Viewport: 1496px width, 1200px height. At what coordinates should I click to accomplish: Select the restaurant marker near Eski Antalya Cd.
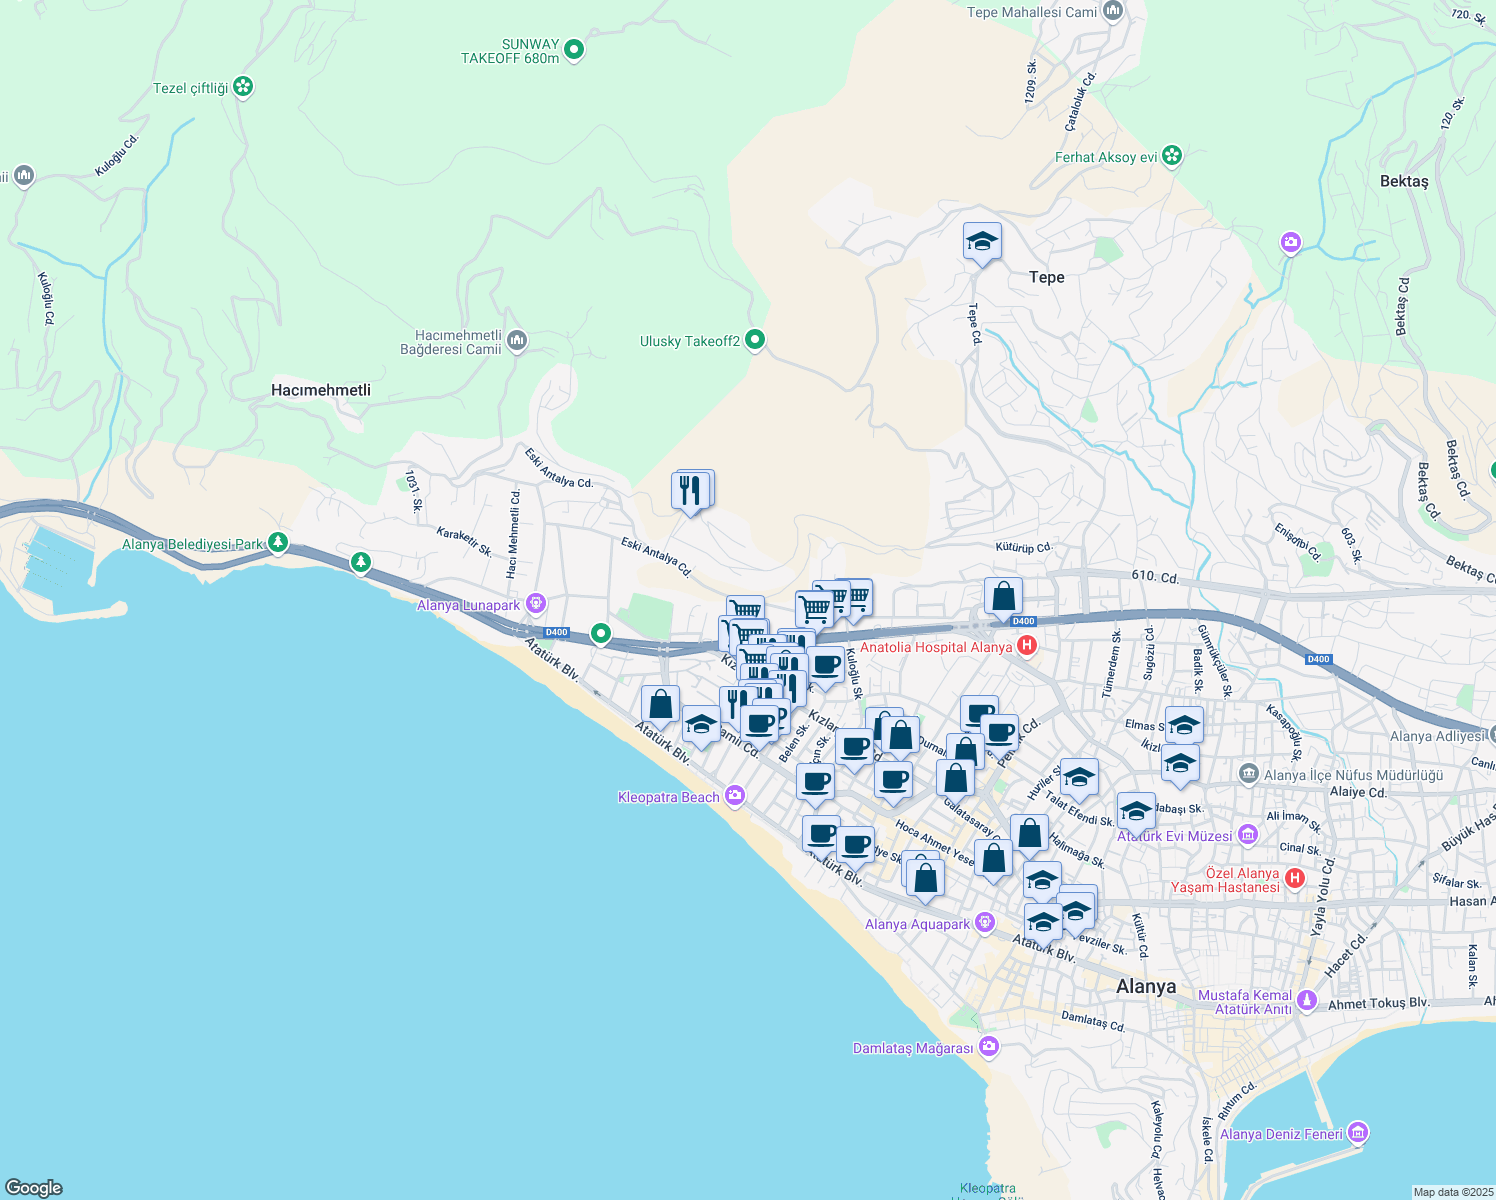[691, 491]
